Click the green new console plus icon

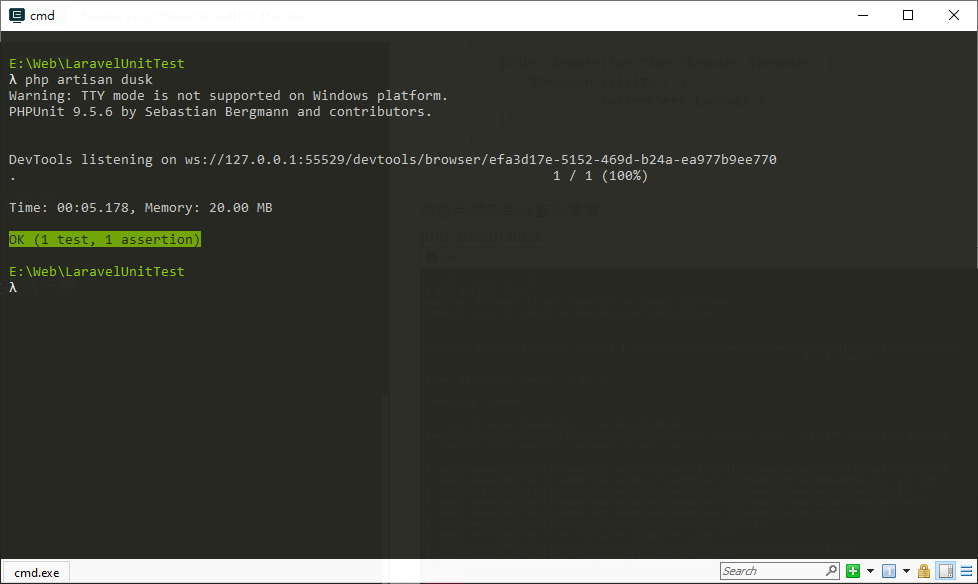click(853, 571)
